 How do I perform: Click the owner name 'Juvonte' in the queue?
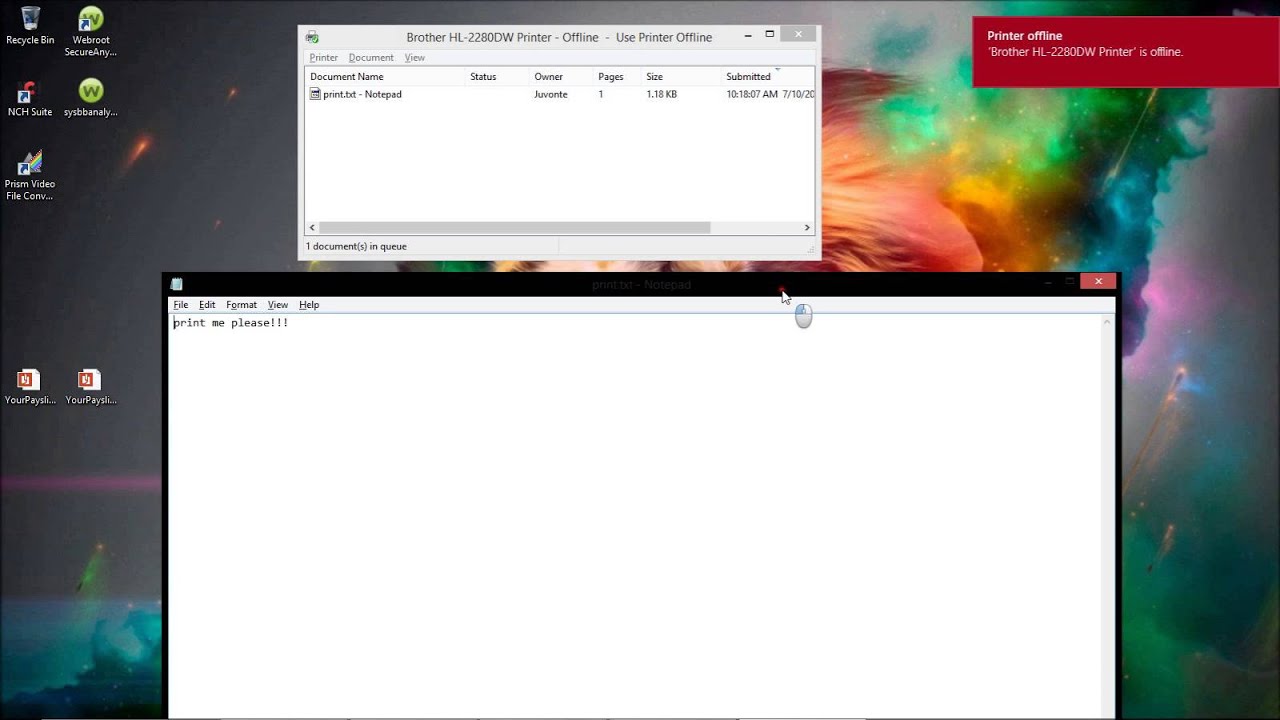click(x=551, y=94)
